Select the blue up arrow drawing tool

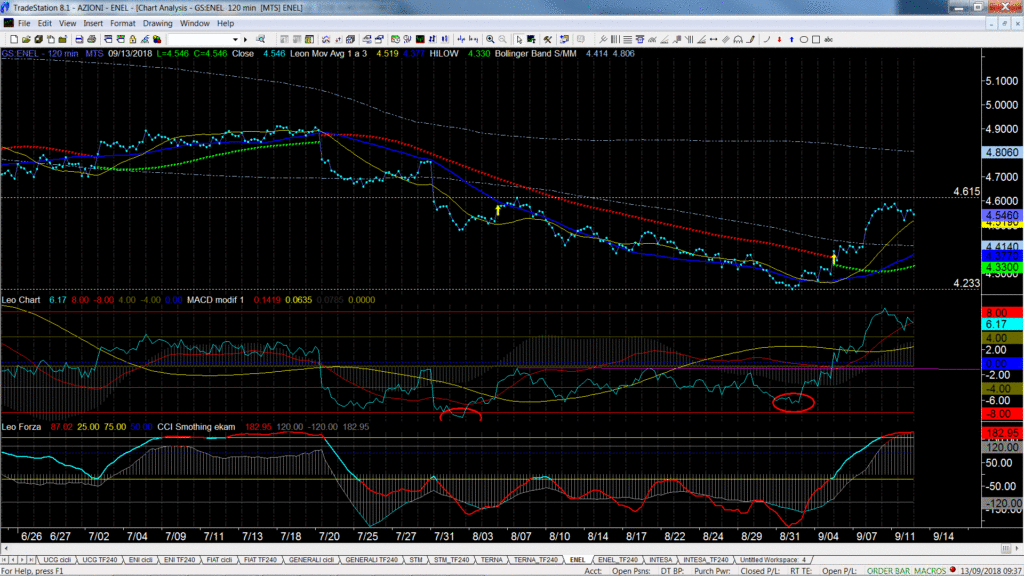click(792, 39)
